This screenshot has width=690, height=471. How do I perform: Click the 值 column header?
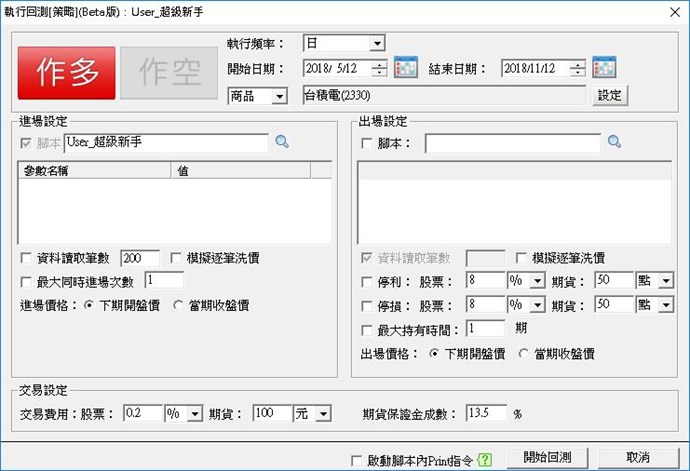point(241,170)
